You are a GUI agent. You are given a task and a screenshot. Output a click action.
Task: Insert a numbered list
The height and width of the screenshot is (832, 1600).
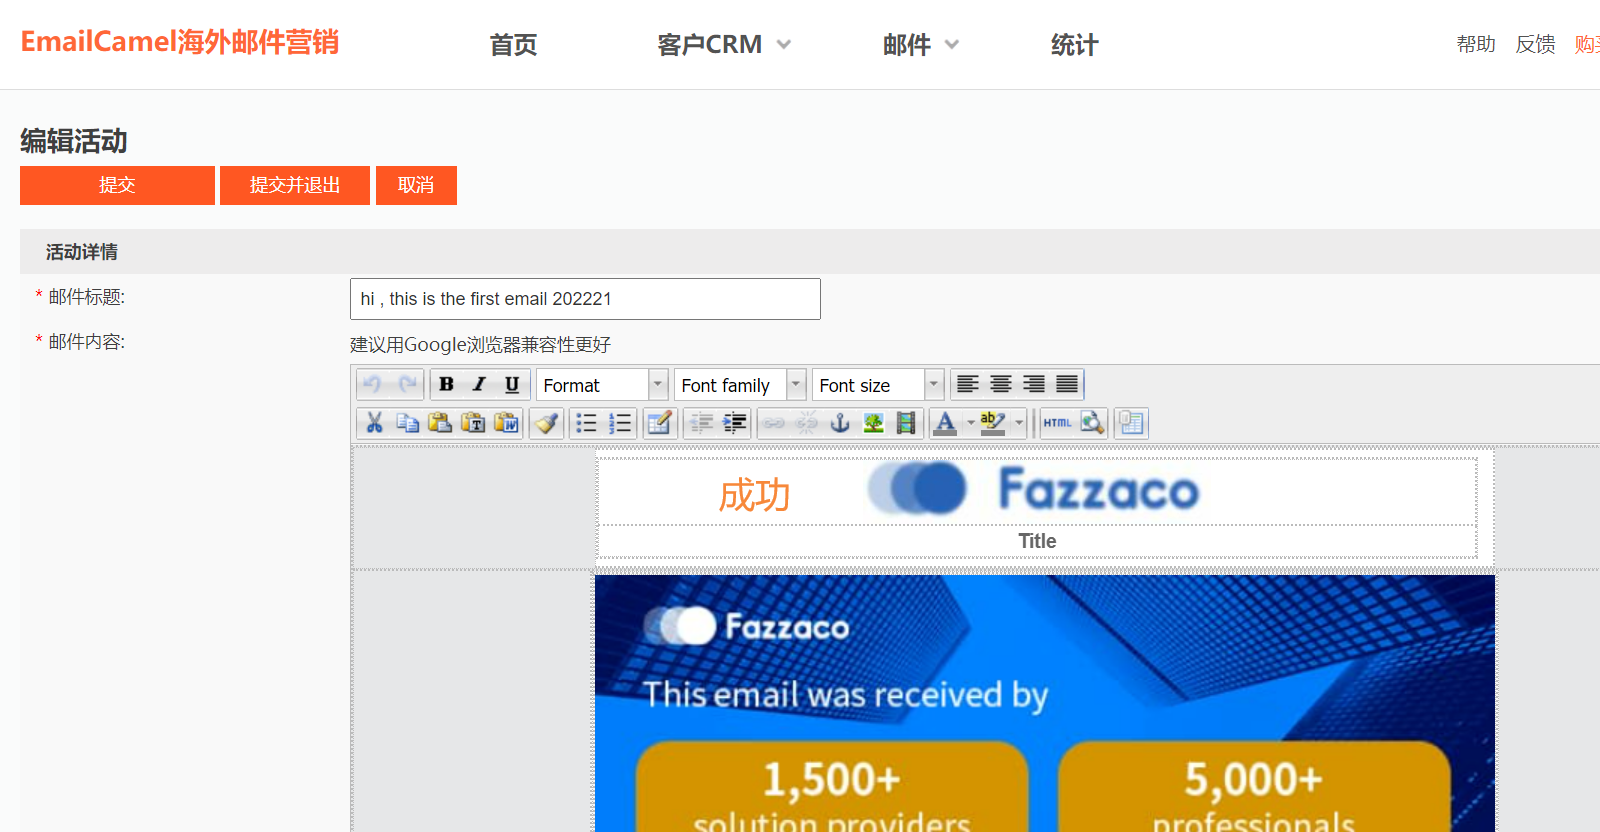tap(620, 423)
